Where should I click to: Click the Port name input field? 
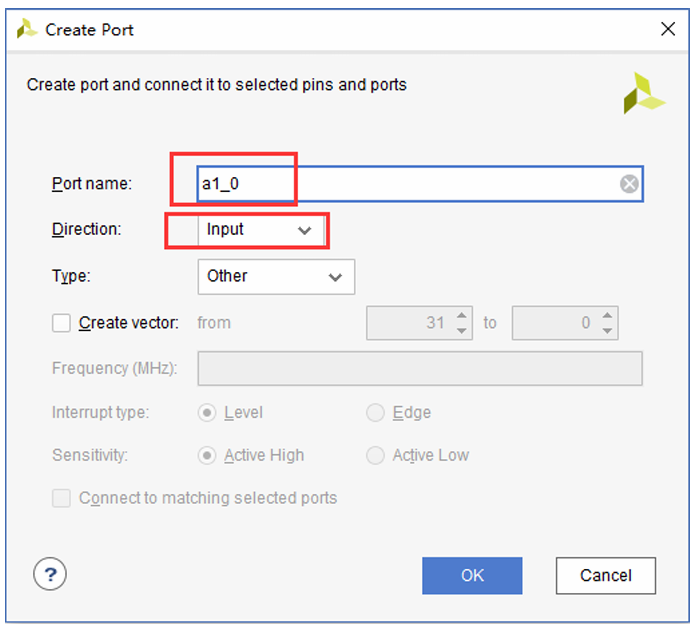point(420,184)
